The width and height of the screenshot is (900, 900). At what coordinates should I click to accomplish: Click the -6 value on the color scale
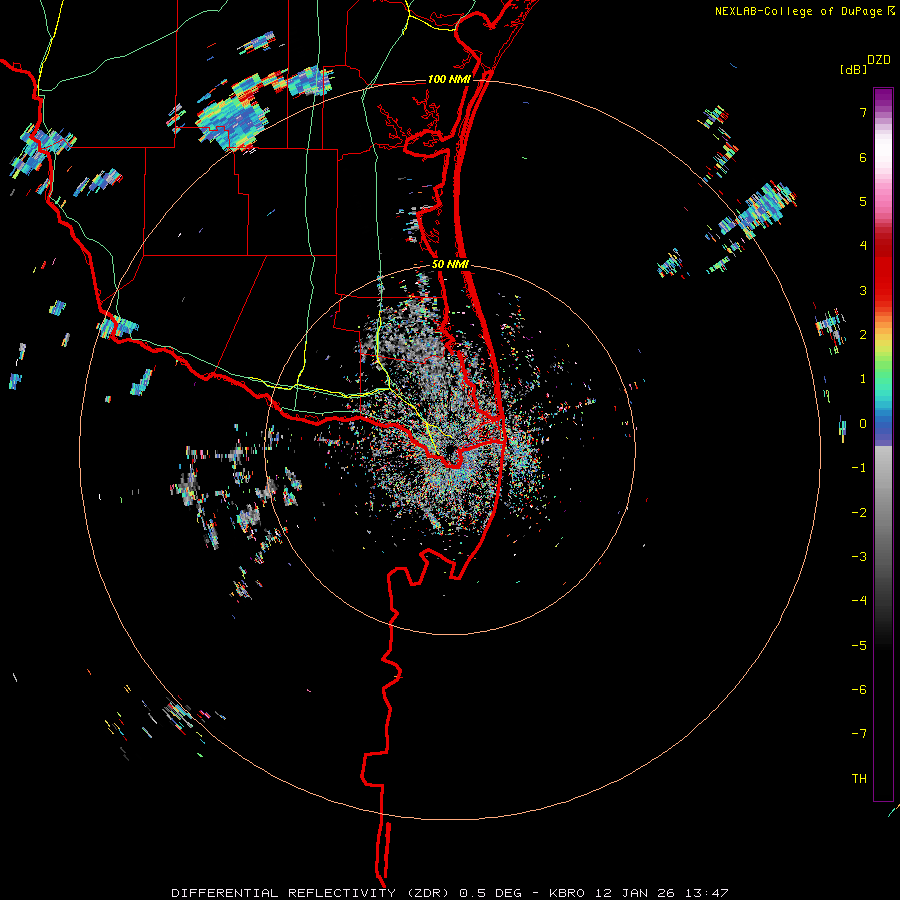point(859,689)
